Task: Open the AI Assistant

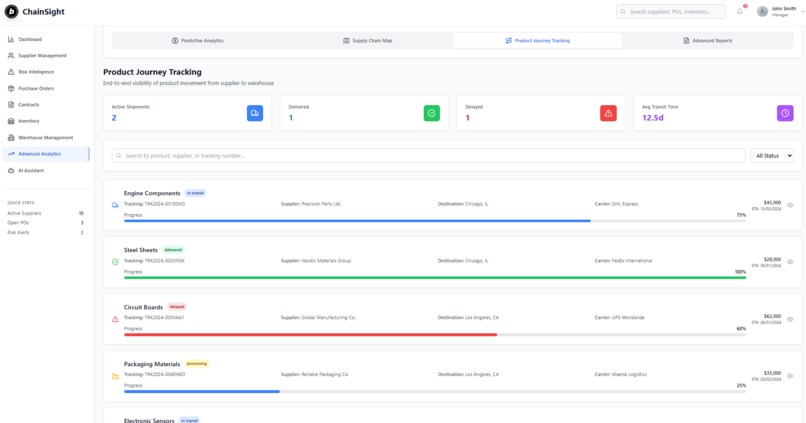Action: [x=45, y=170]
